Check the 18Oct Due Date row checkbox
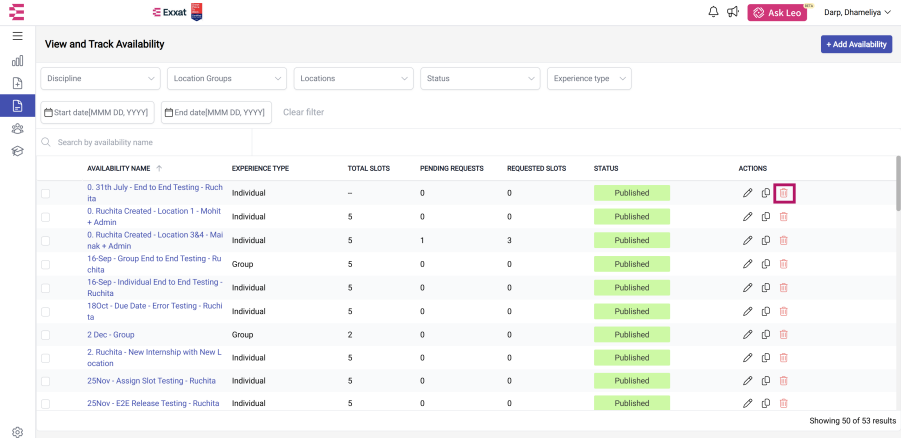This screenshot has height=438, width=902. point(45,312)
